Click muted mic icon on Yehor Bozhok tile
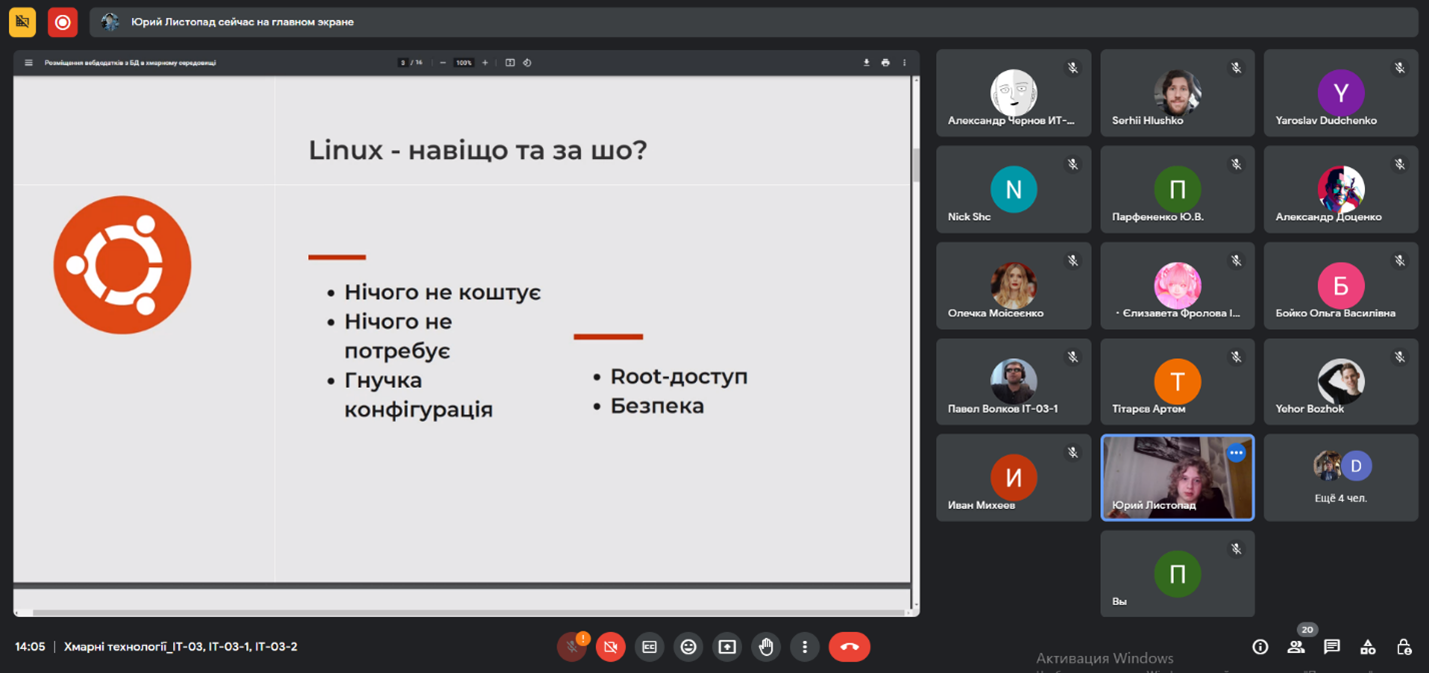Viewport: 1429px width, 673px height. click(x=1400, y=357)
